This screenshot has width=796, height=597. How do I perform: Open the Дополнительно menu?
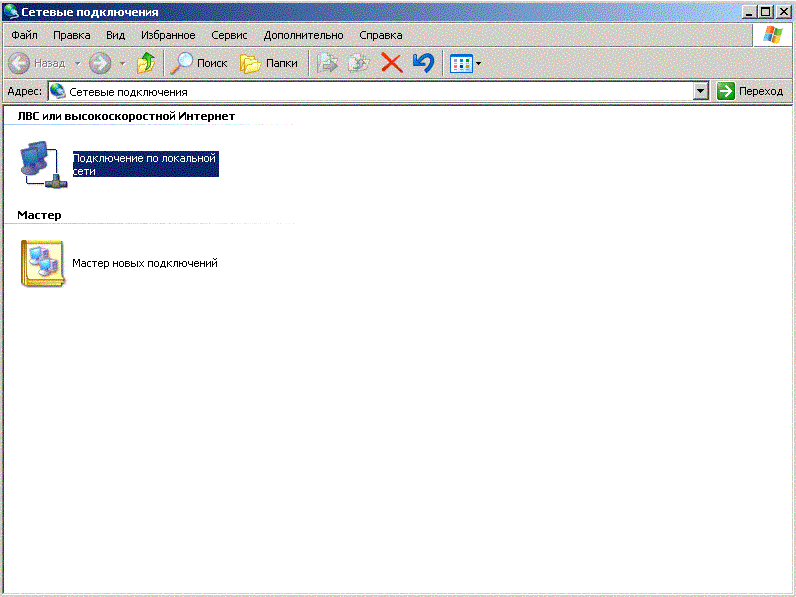point(303,35)
